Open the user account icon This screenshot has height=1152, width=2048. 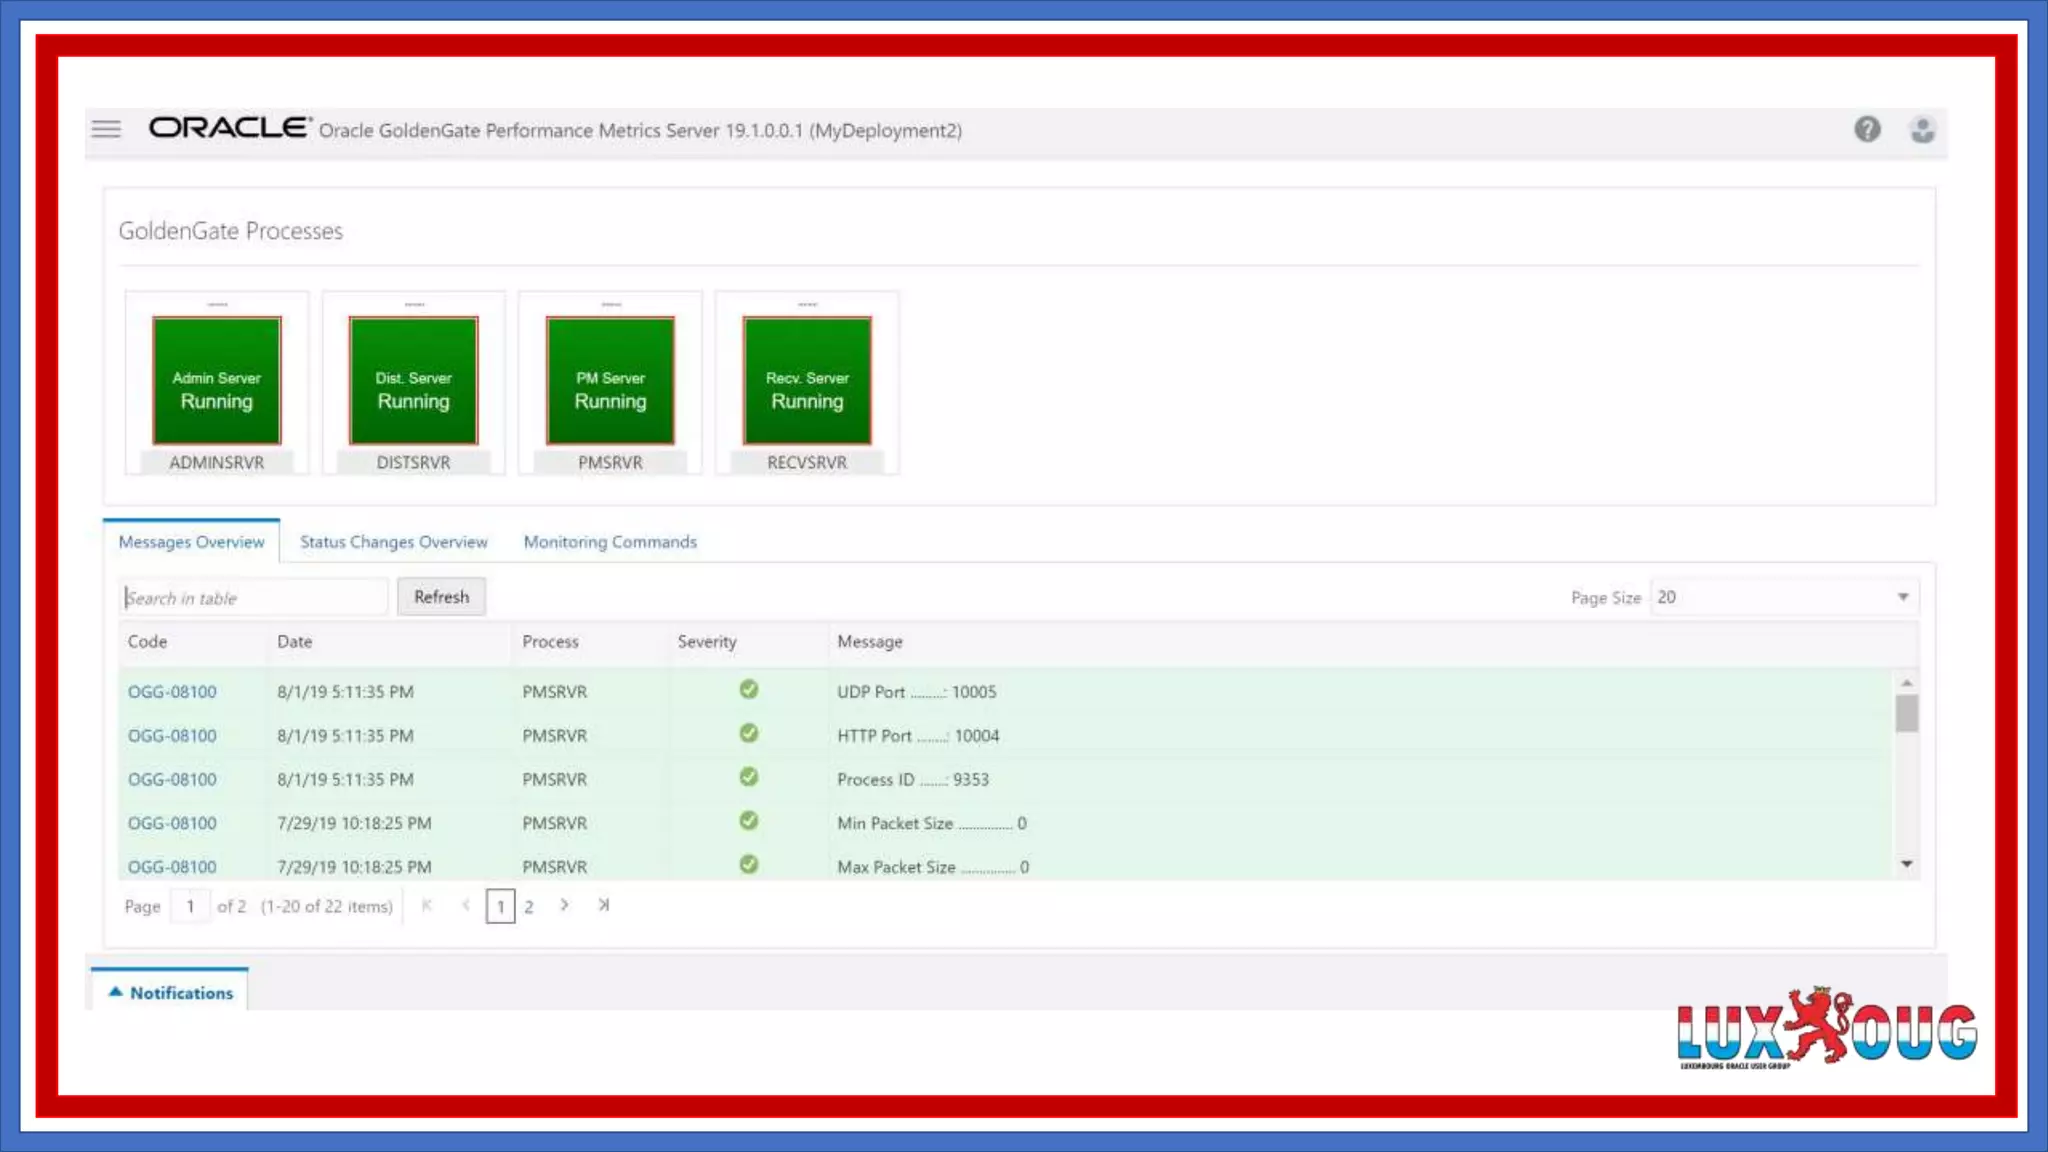(1922, 130)
